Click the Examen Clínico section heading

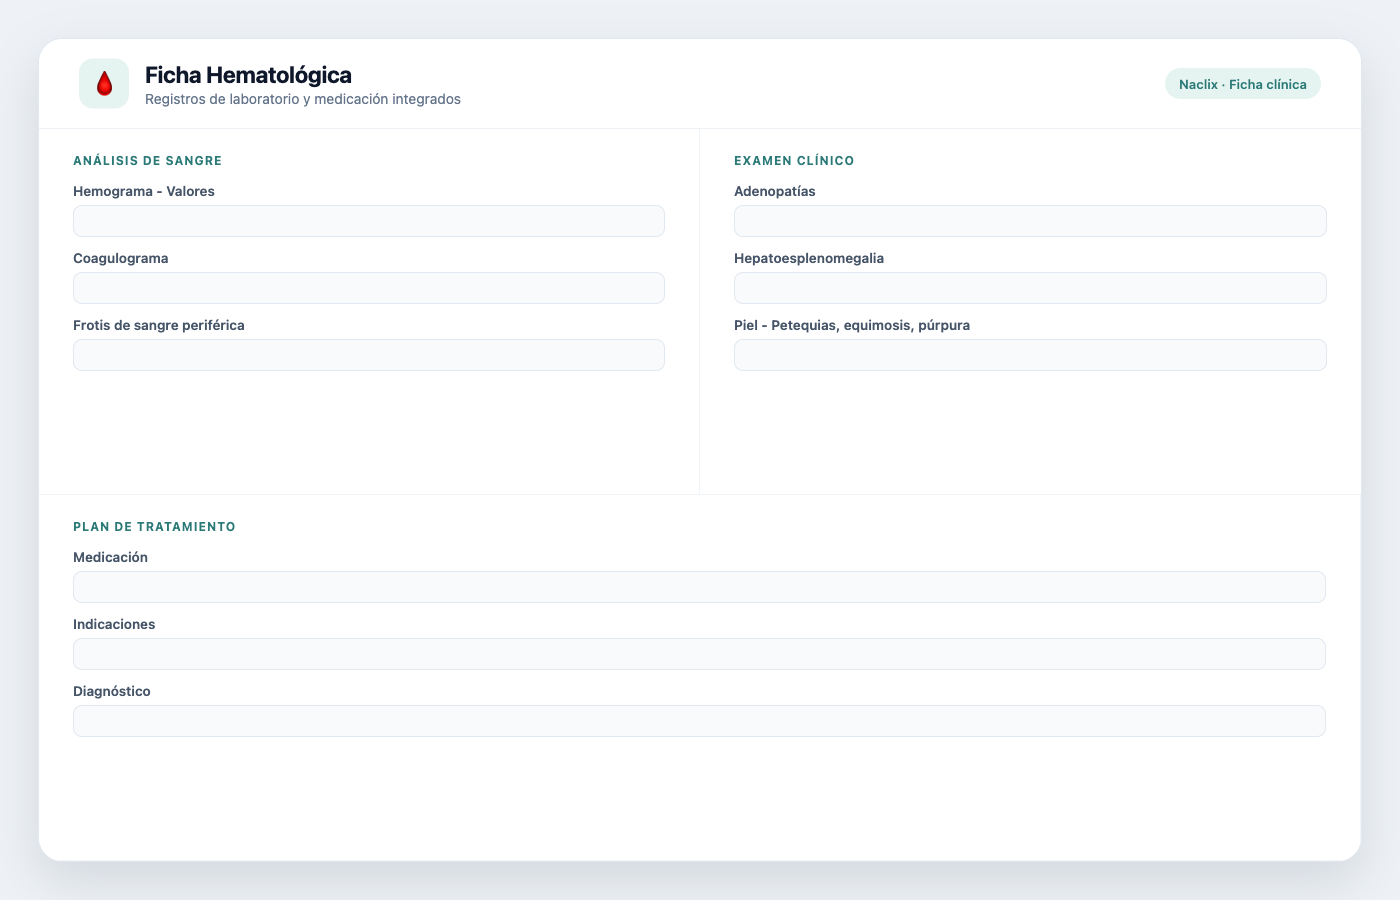[x=794, y=161]
